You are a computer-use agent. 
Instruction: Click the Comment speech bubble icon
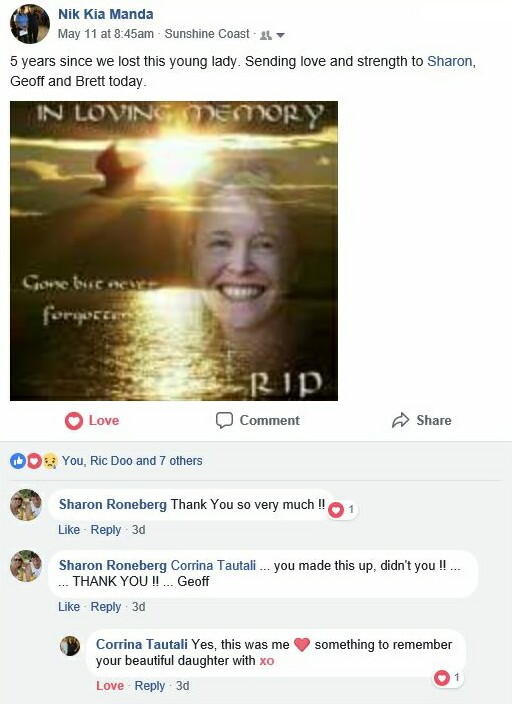[224, 420]
